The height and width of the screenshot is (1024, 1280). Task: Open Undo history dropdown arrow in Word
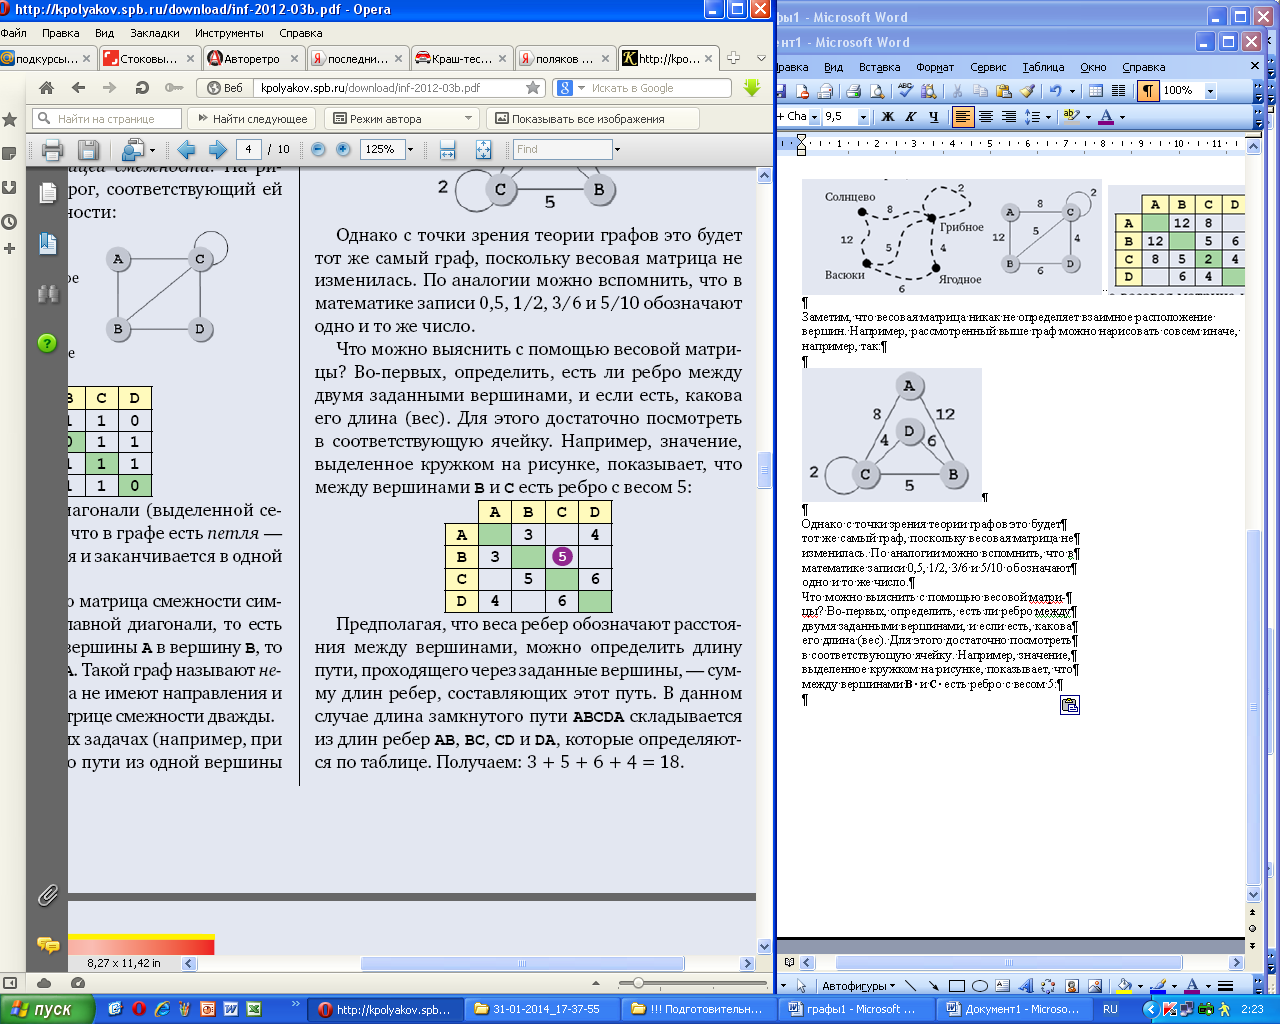point(1072,91)
